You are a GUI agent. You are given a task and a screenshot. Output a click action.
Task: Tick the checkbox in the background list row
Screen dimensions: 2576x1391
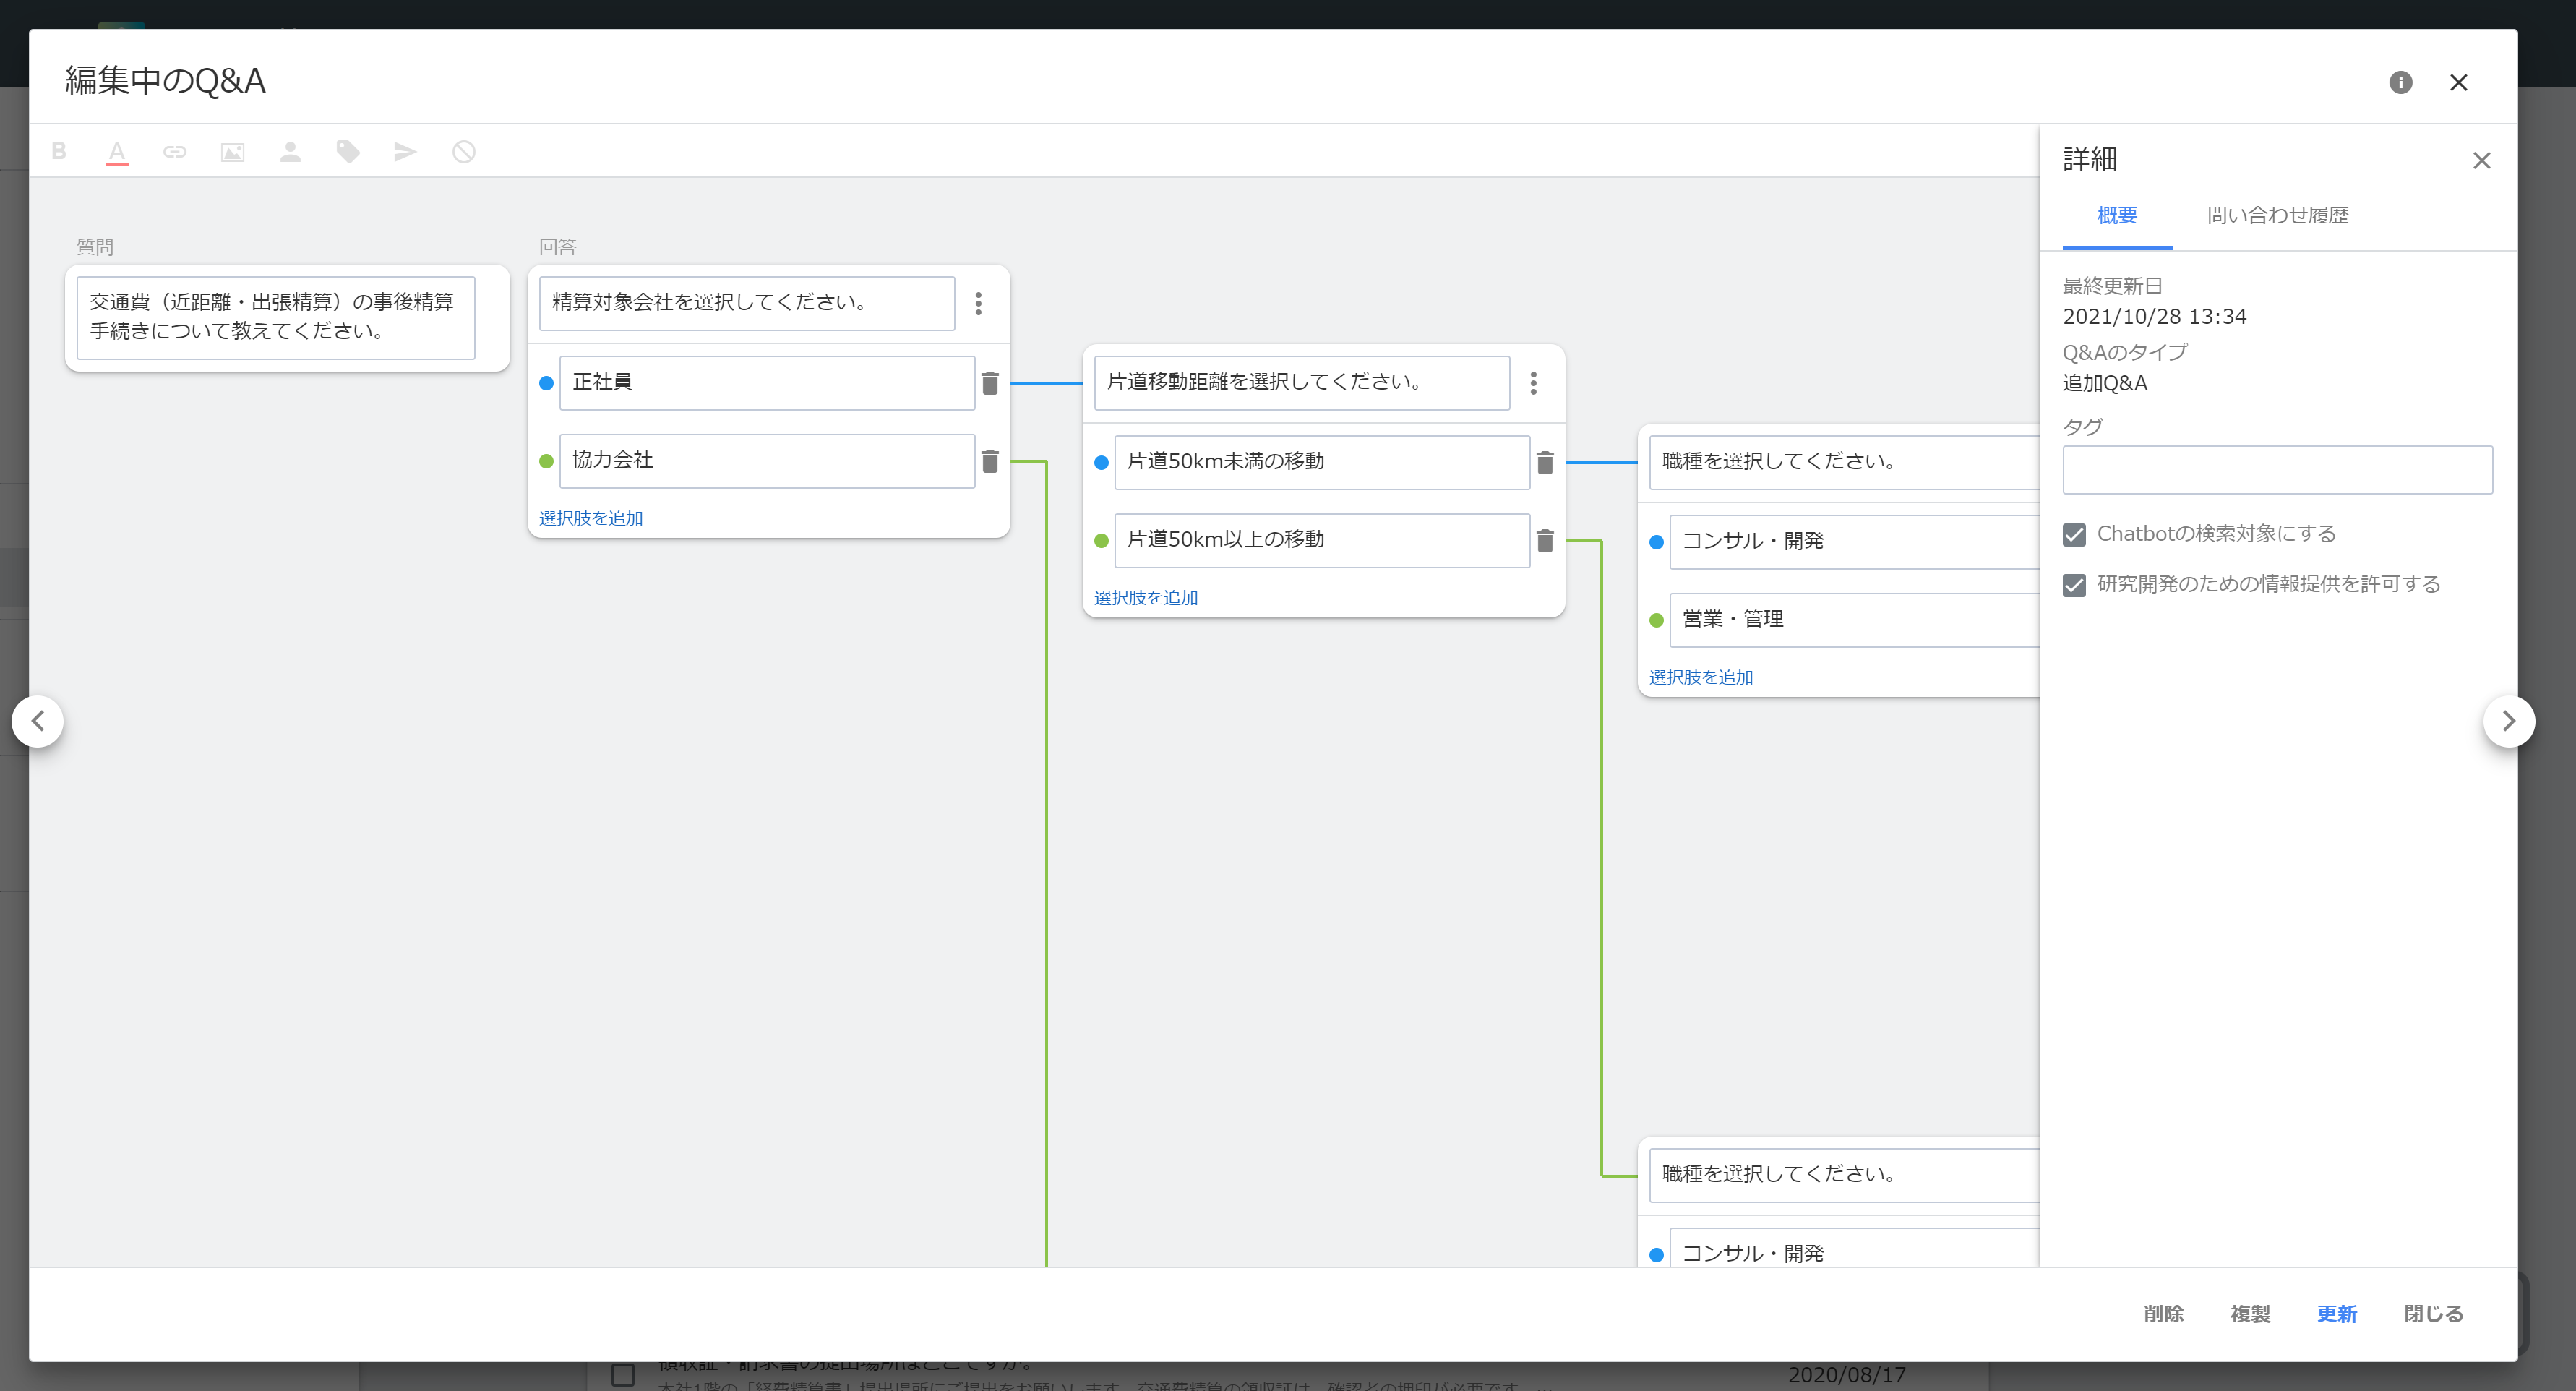(x=622, y=1375)
